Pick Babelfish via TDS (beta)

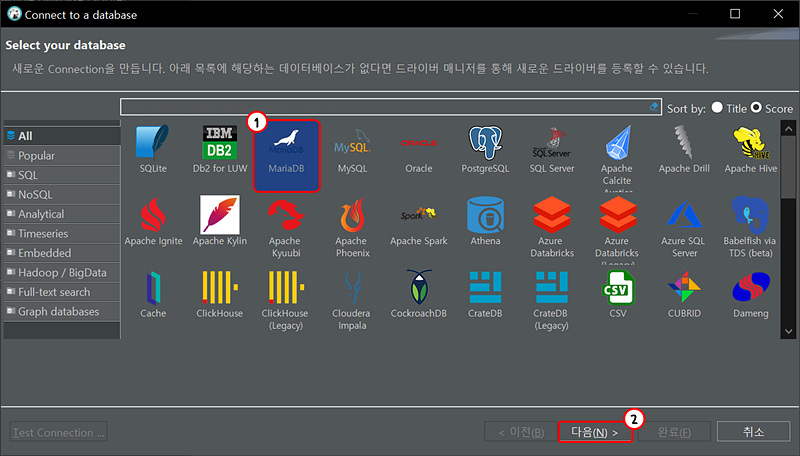point(750,227)
